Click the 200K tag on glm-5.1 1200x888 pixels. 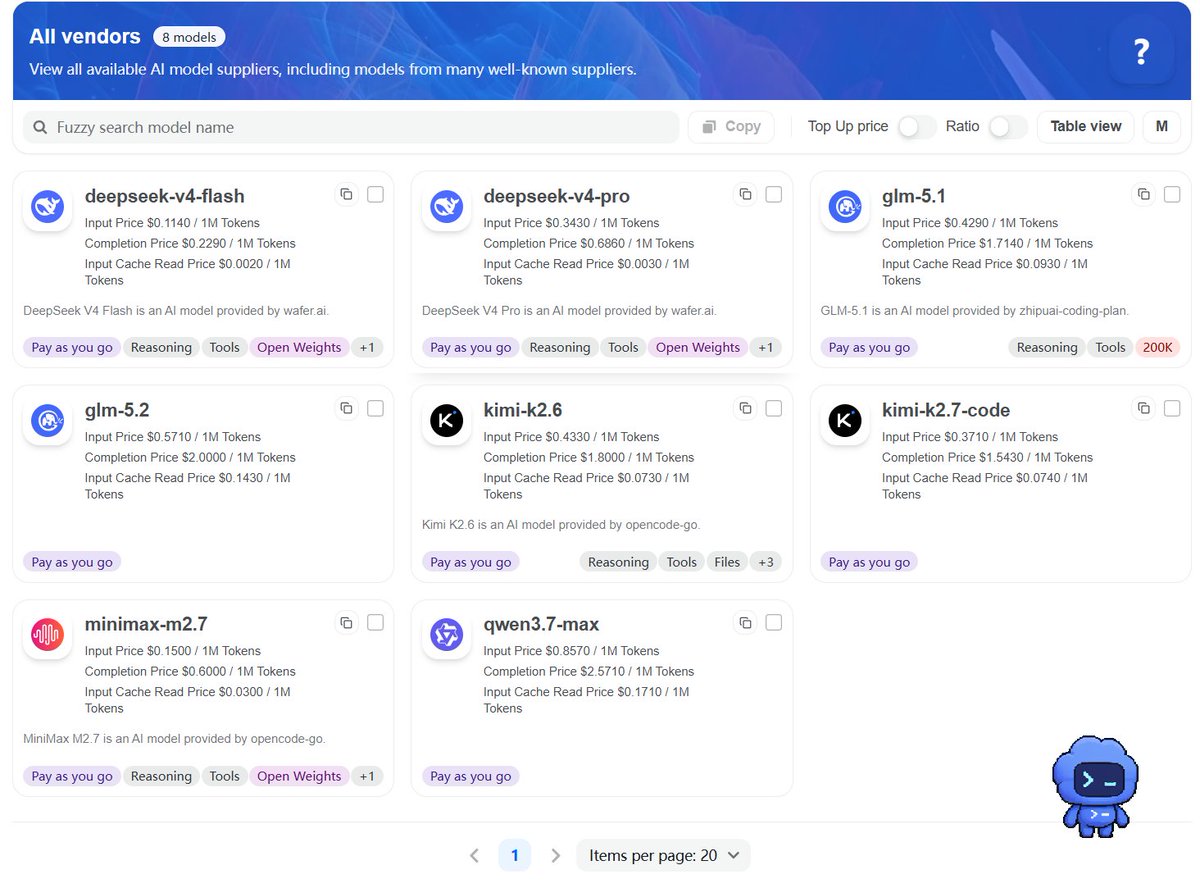[1158, 348]
